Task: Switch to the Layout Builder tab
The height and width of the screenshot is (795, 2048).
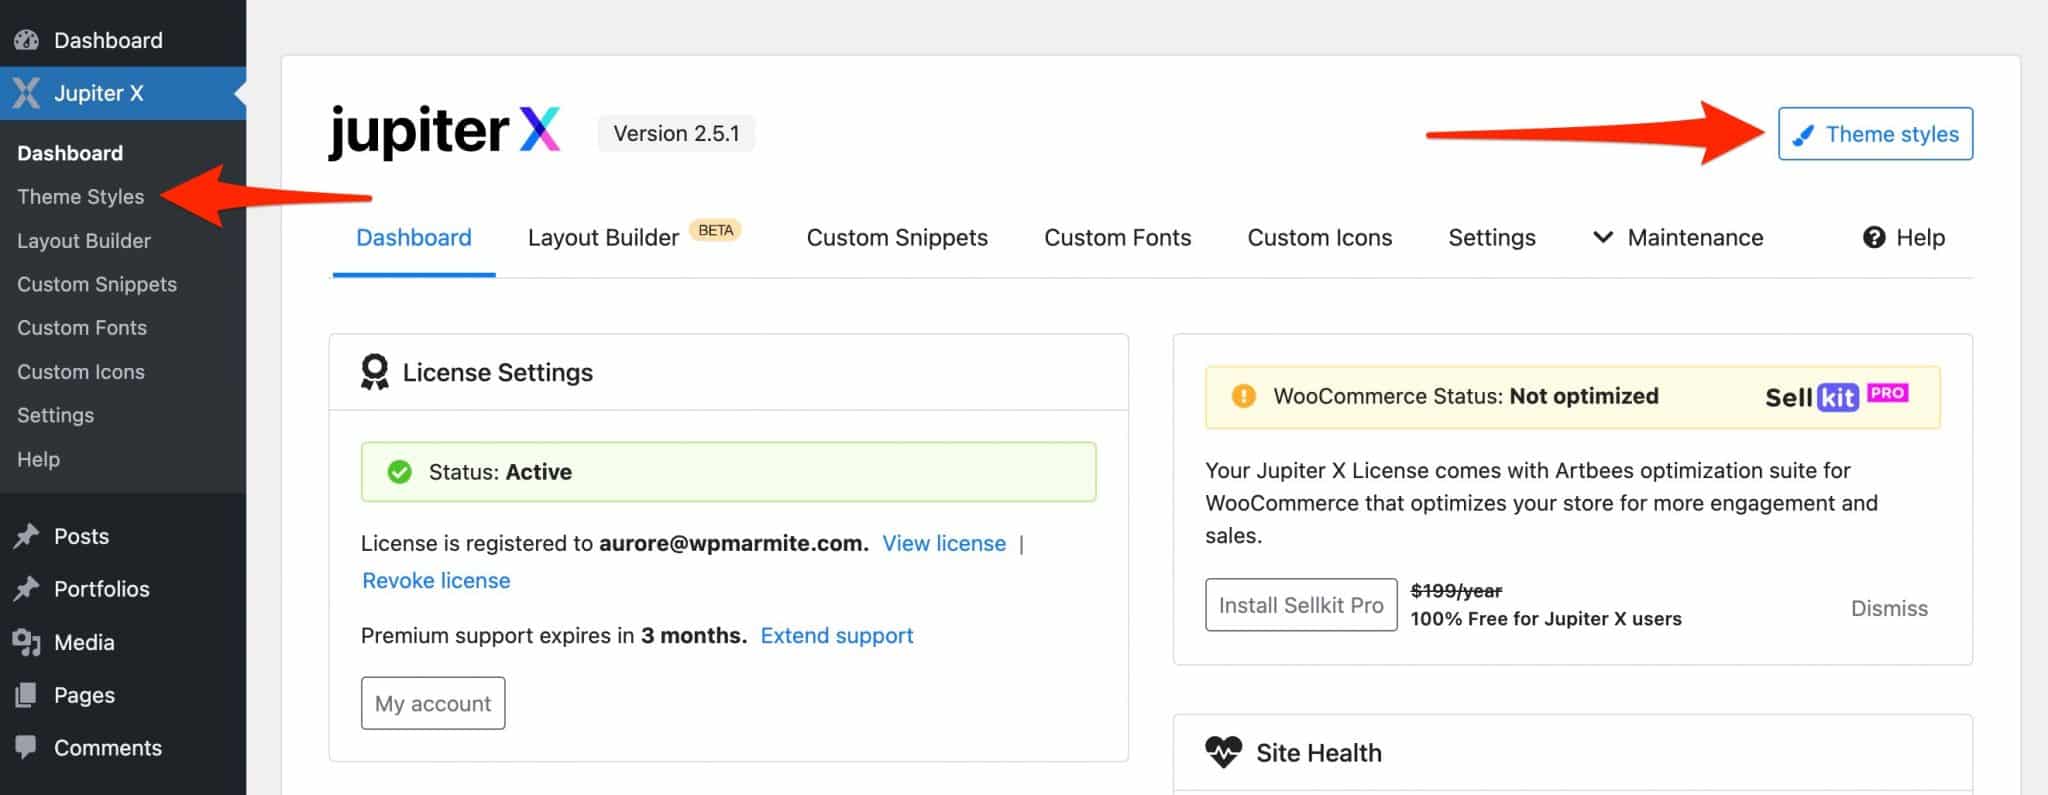Action: tap(603, 237)
